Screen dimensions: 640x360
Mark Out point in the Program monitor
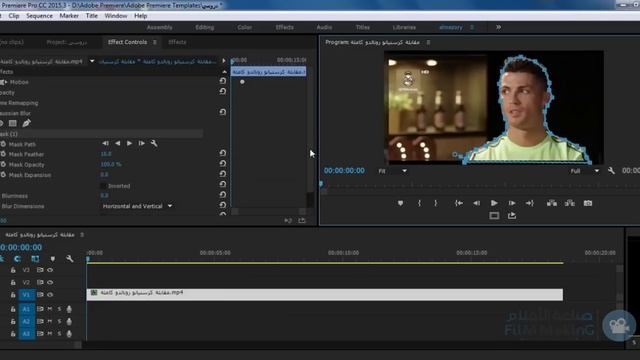click(x=436, y=203)
